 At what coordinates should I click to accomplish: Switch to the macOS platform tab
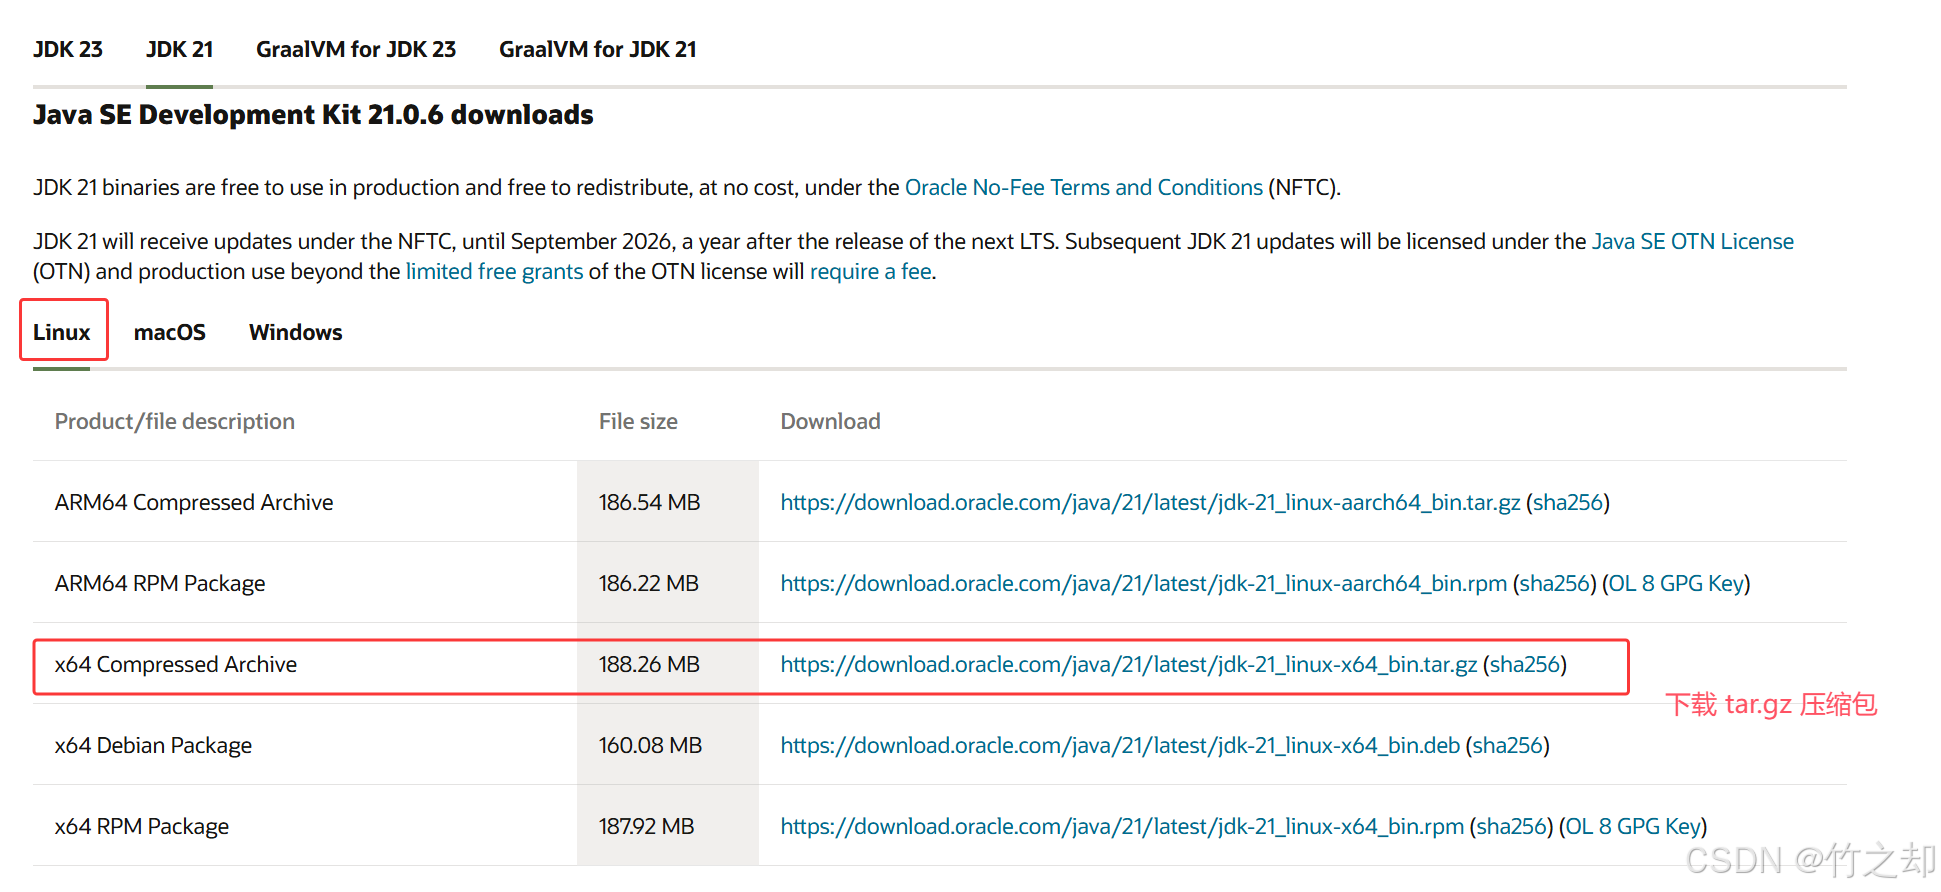(x=170, y=332)
